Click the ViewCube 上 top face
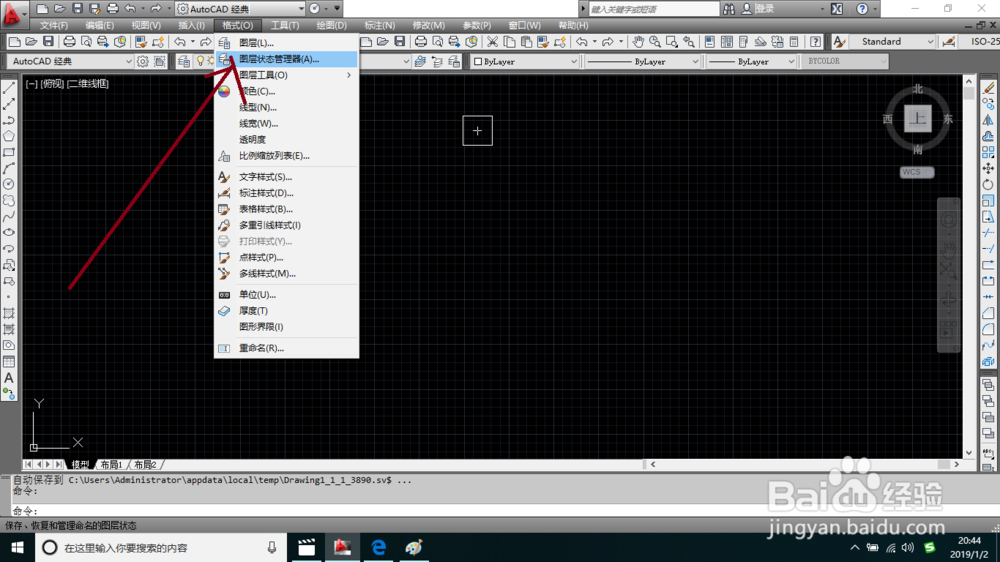1000x562 pixels. pyautogui.click(x=918, y=119)
